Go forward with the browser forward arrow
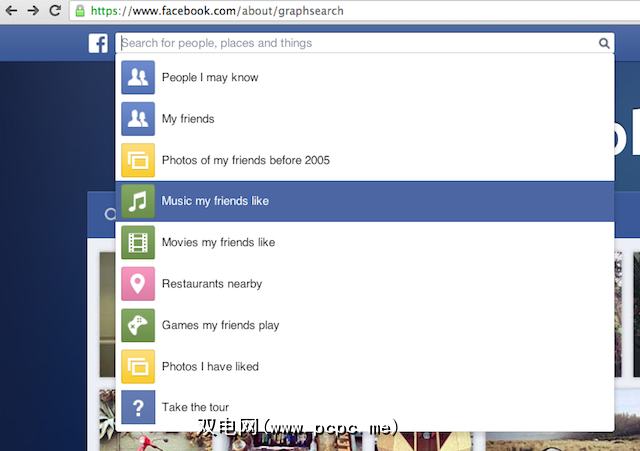This screenshot has height=451, width=640. [33, 10]
